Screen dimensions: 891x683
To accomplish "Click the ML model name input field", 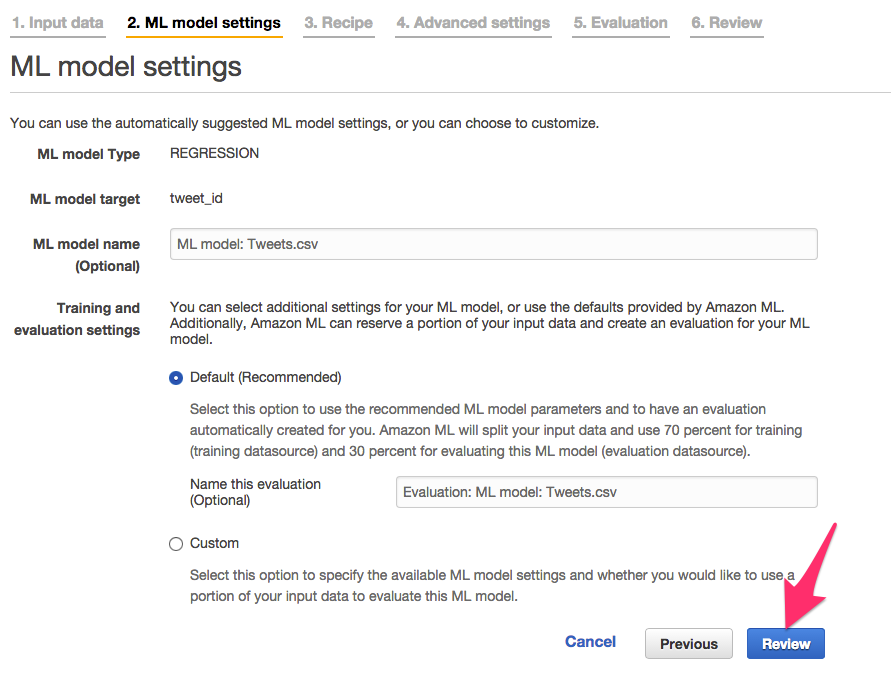I will [493, 244].
